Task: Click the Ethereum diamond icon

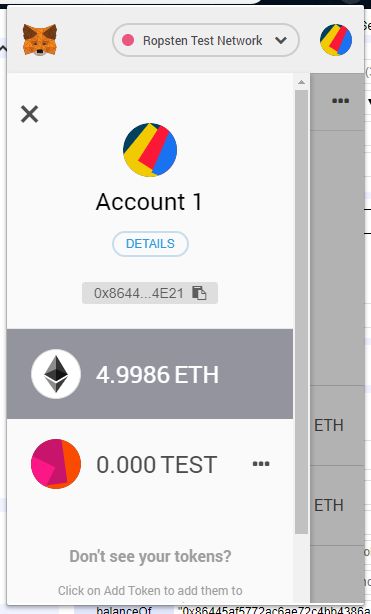Action: [56, 374]
